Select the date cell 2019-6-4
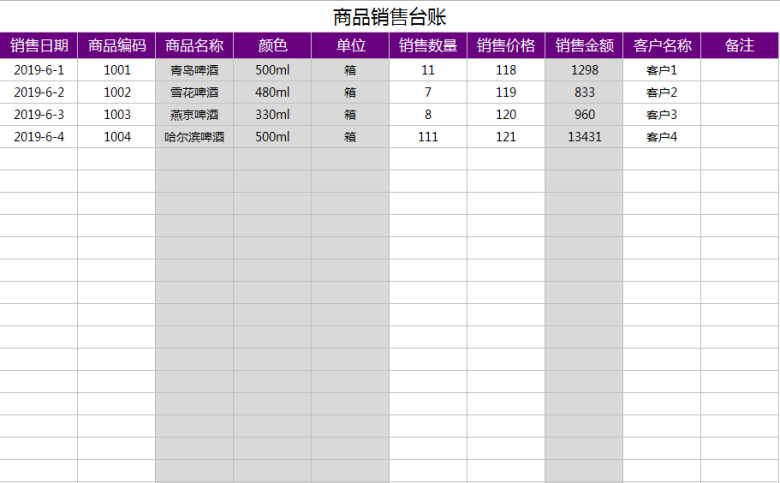This screenshot has width=780, height=483. [39, 137]
